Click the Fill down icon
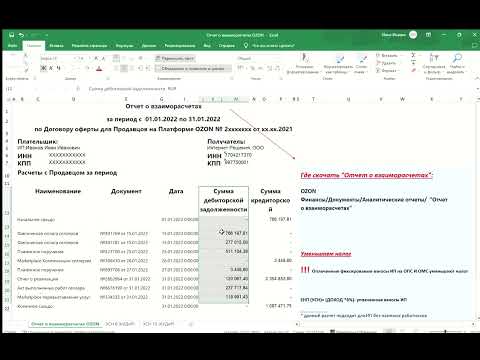 click(x=413, y=63)
